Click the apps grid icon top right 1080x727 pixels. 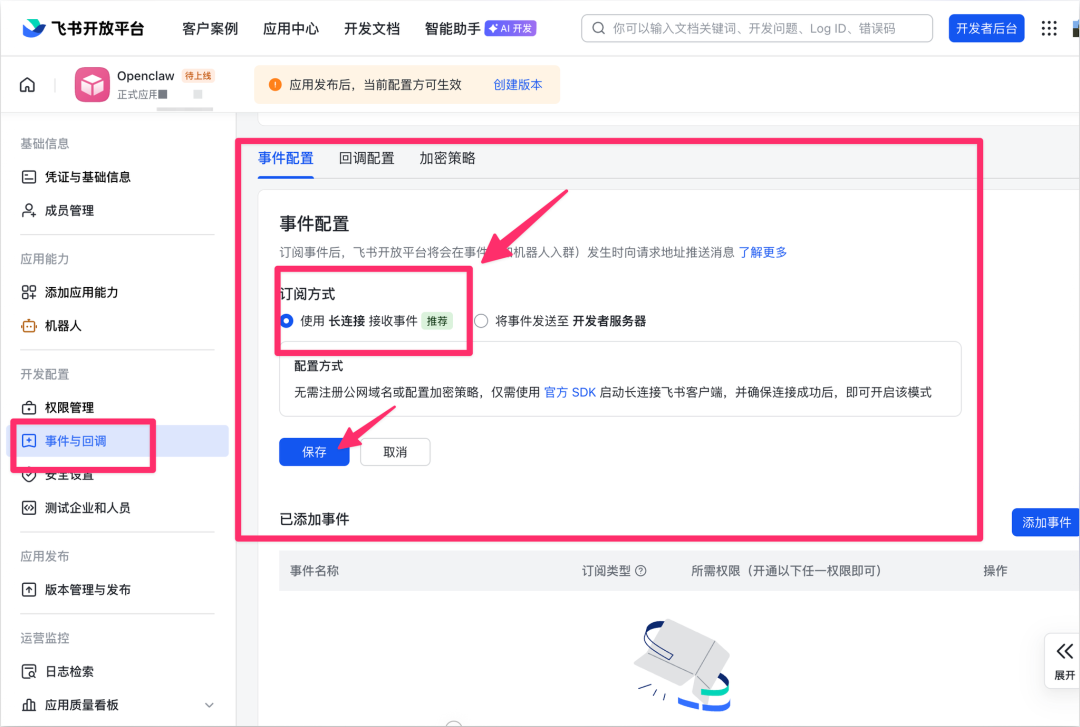point(1048,28)
